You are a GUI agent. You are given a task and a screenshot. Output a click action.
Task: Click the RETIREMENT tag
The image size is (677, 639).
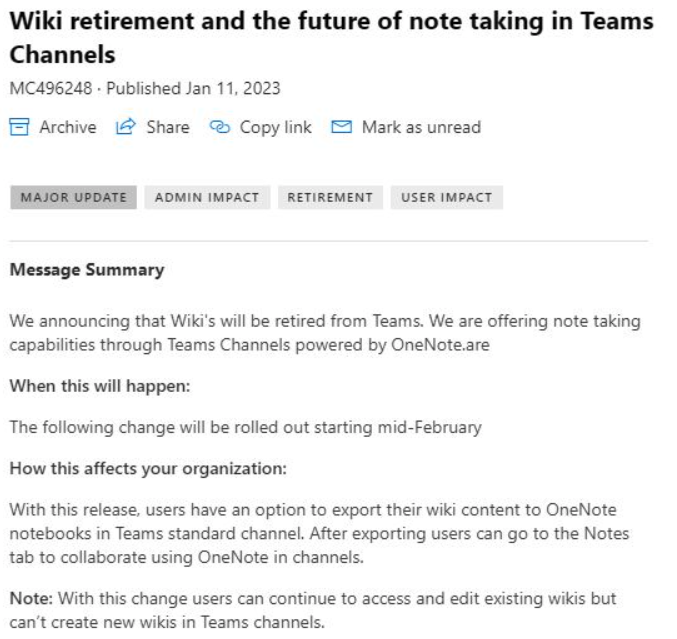[x=329, y=197]
